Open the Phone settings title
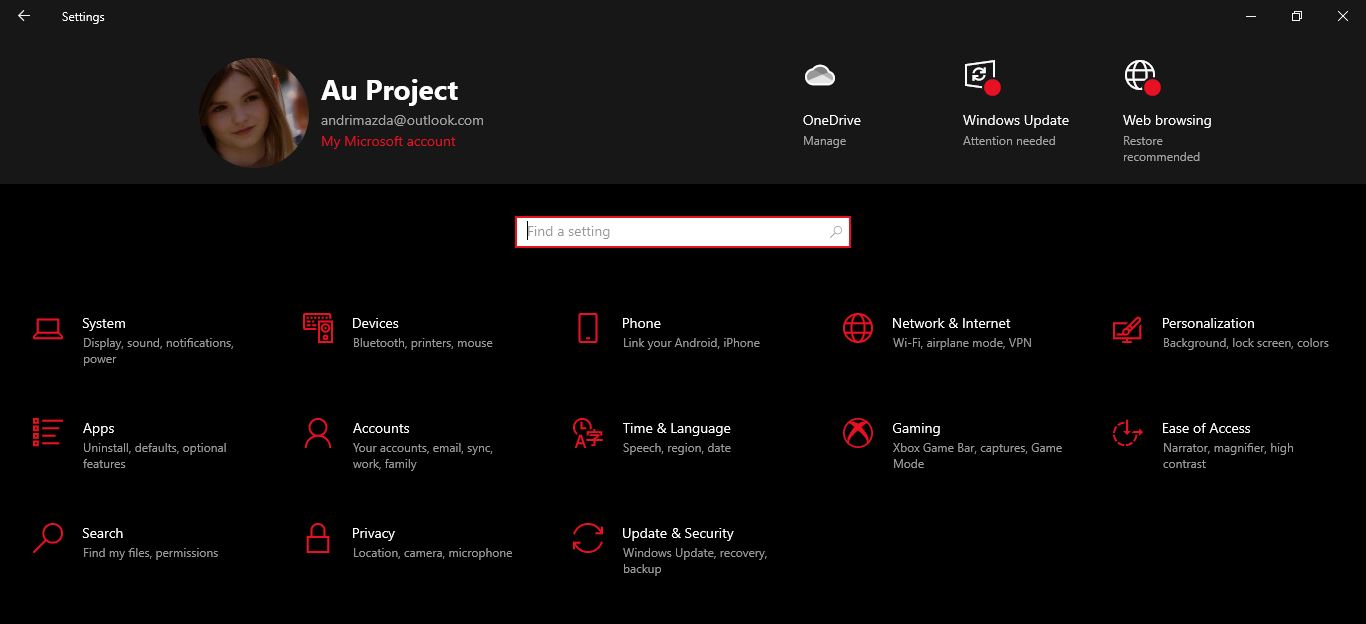 click(x=641, y=324)
